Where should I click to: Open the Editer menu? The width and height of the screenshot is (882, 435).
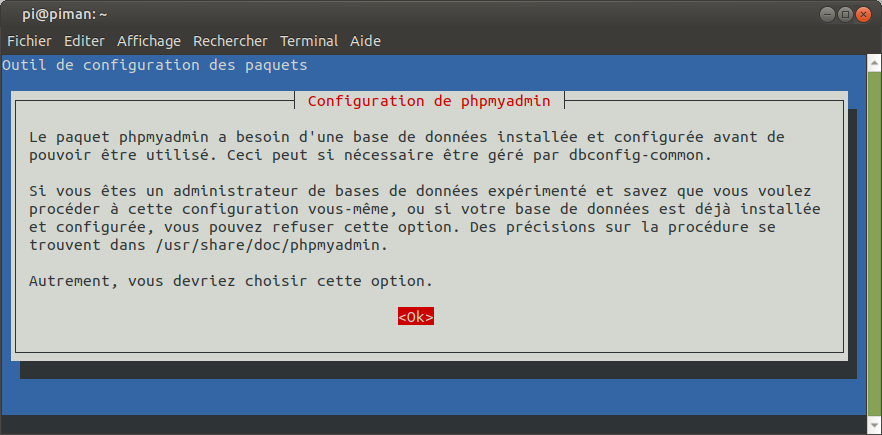coord(84,41)
